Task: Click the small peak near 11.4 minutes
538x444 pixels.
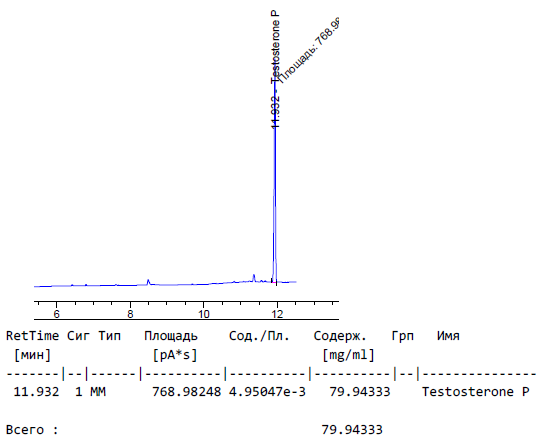Action: [254, 278]
